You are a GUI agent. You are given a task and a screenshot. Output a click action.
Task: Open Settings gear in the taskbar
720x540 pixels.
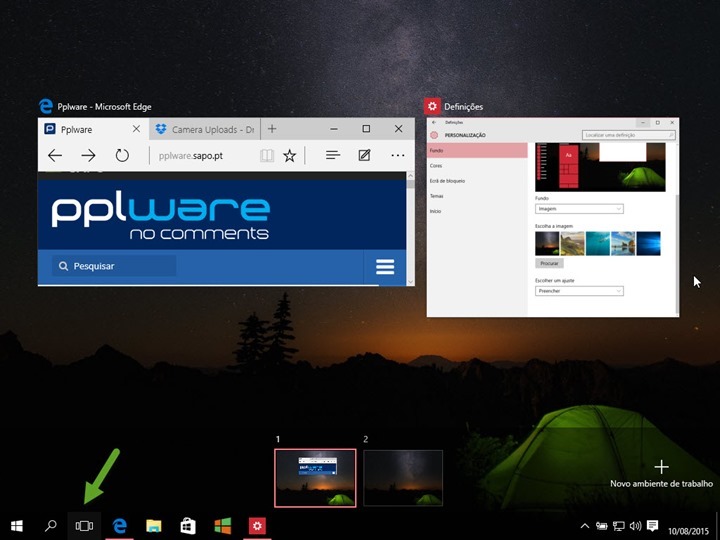coord(257,526)
